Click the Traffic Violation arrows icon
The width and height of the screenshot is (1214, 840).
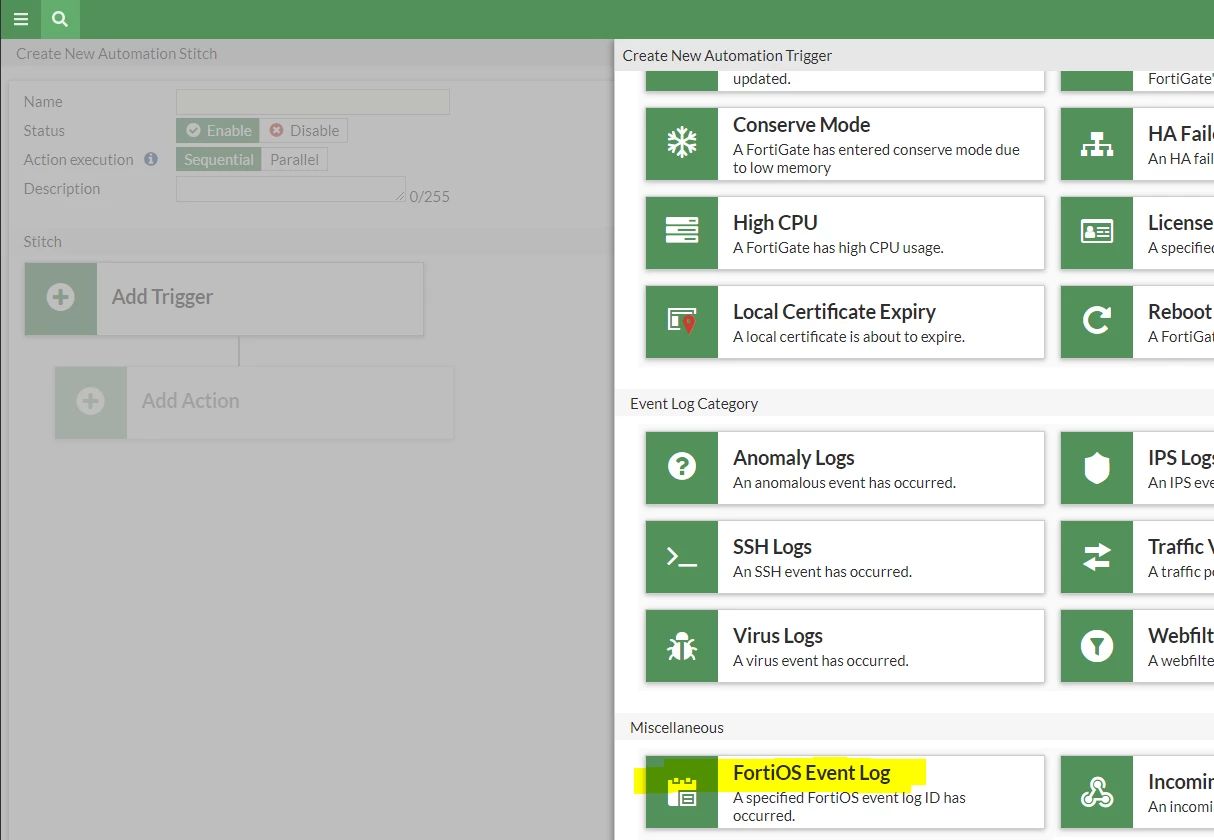click(1097, 557)
